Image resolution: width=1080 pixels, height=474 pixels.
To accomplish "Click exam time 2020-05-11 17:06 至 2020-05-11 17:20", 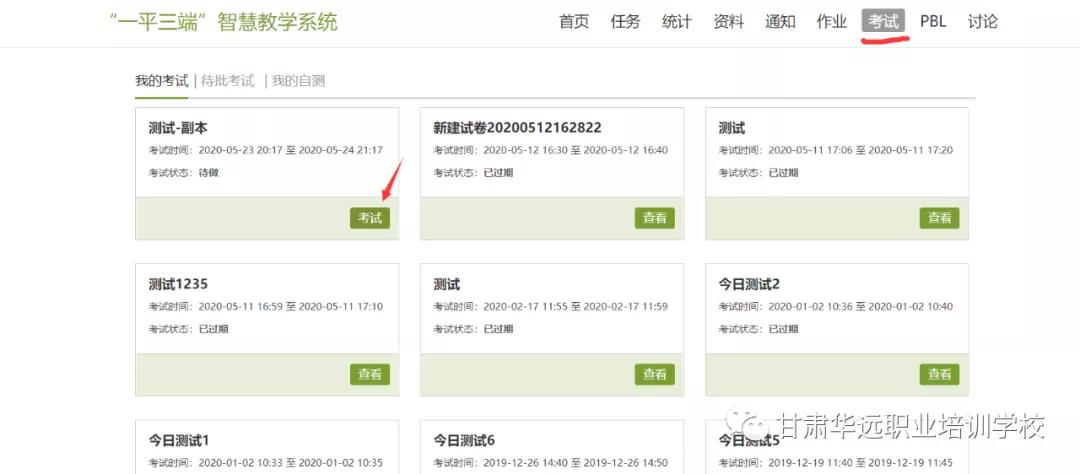I will point(860,150).
